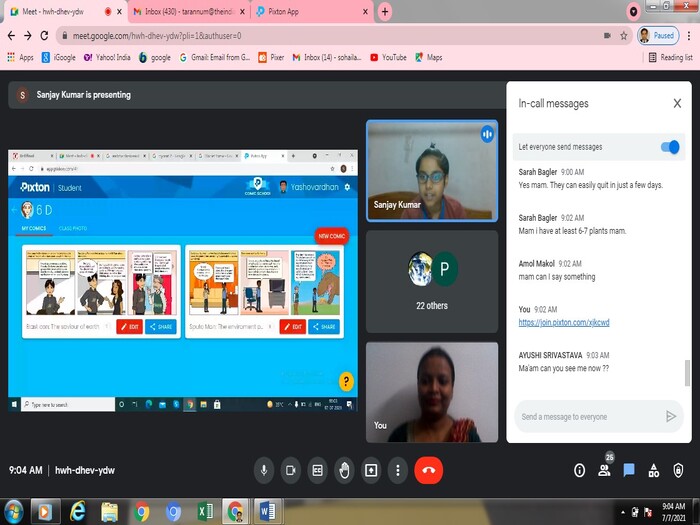This screenshot has width=700, height=525.
Task: Open Yahoo! India bookmark
Action: pos(107,57)
